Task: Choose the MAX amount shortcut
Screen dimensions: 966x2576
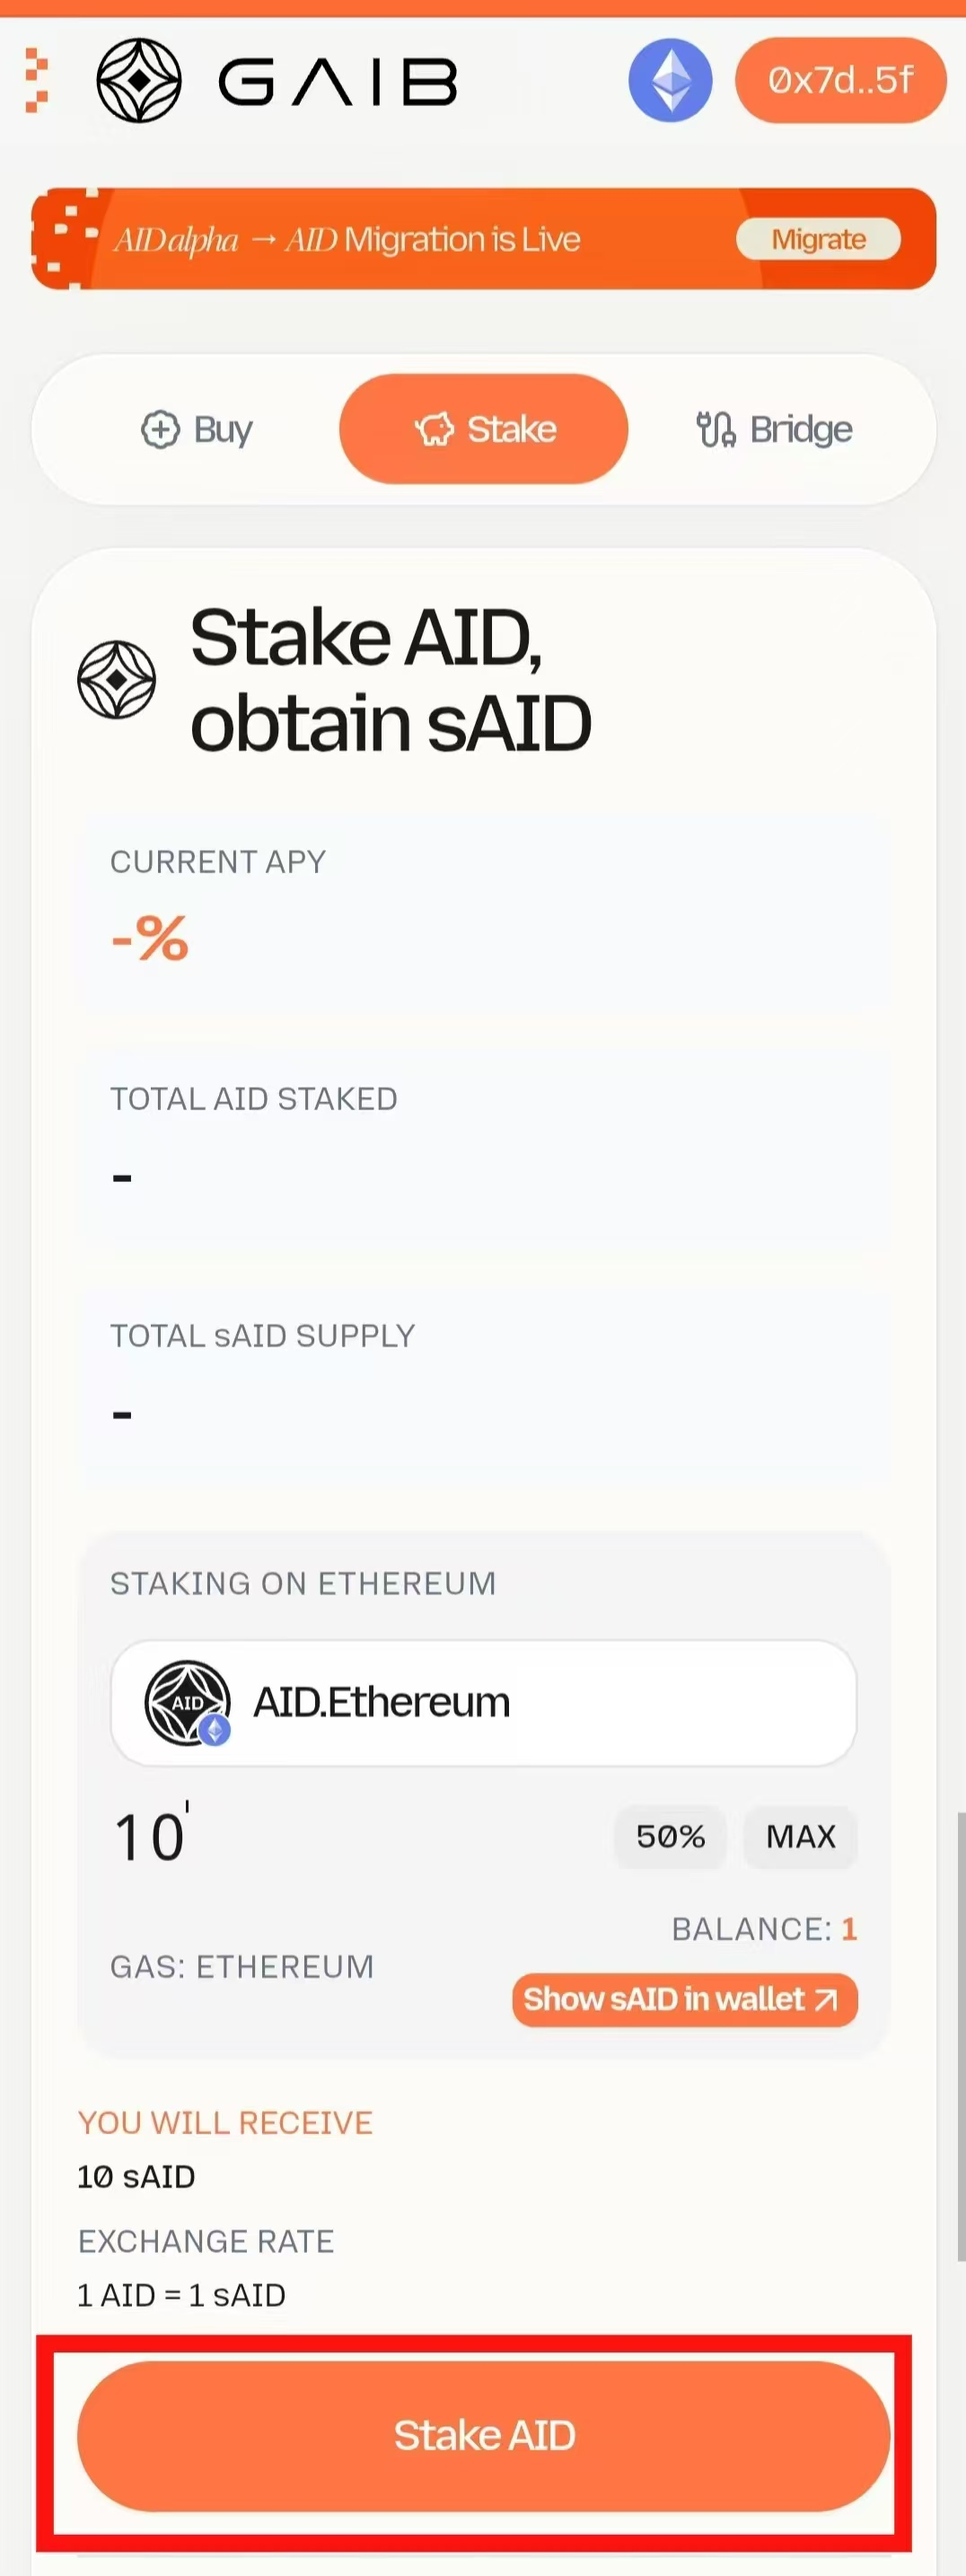Action: (x=800, y=1837)
